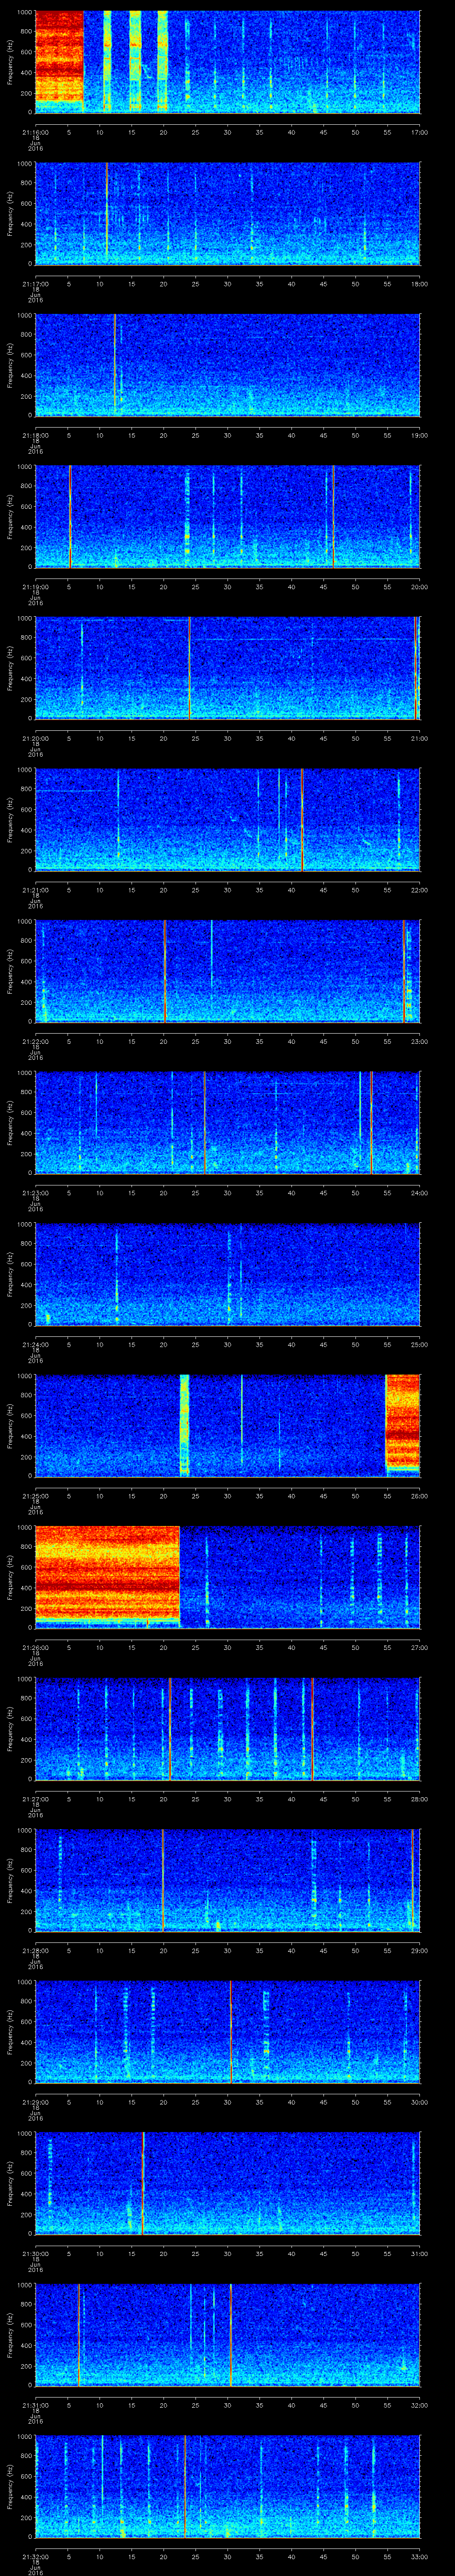Click the 21:00 end-of-axis time label
455x2576 pixels.
pyautogui.click(x=419, y=738)
